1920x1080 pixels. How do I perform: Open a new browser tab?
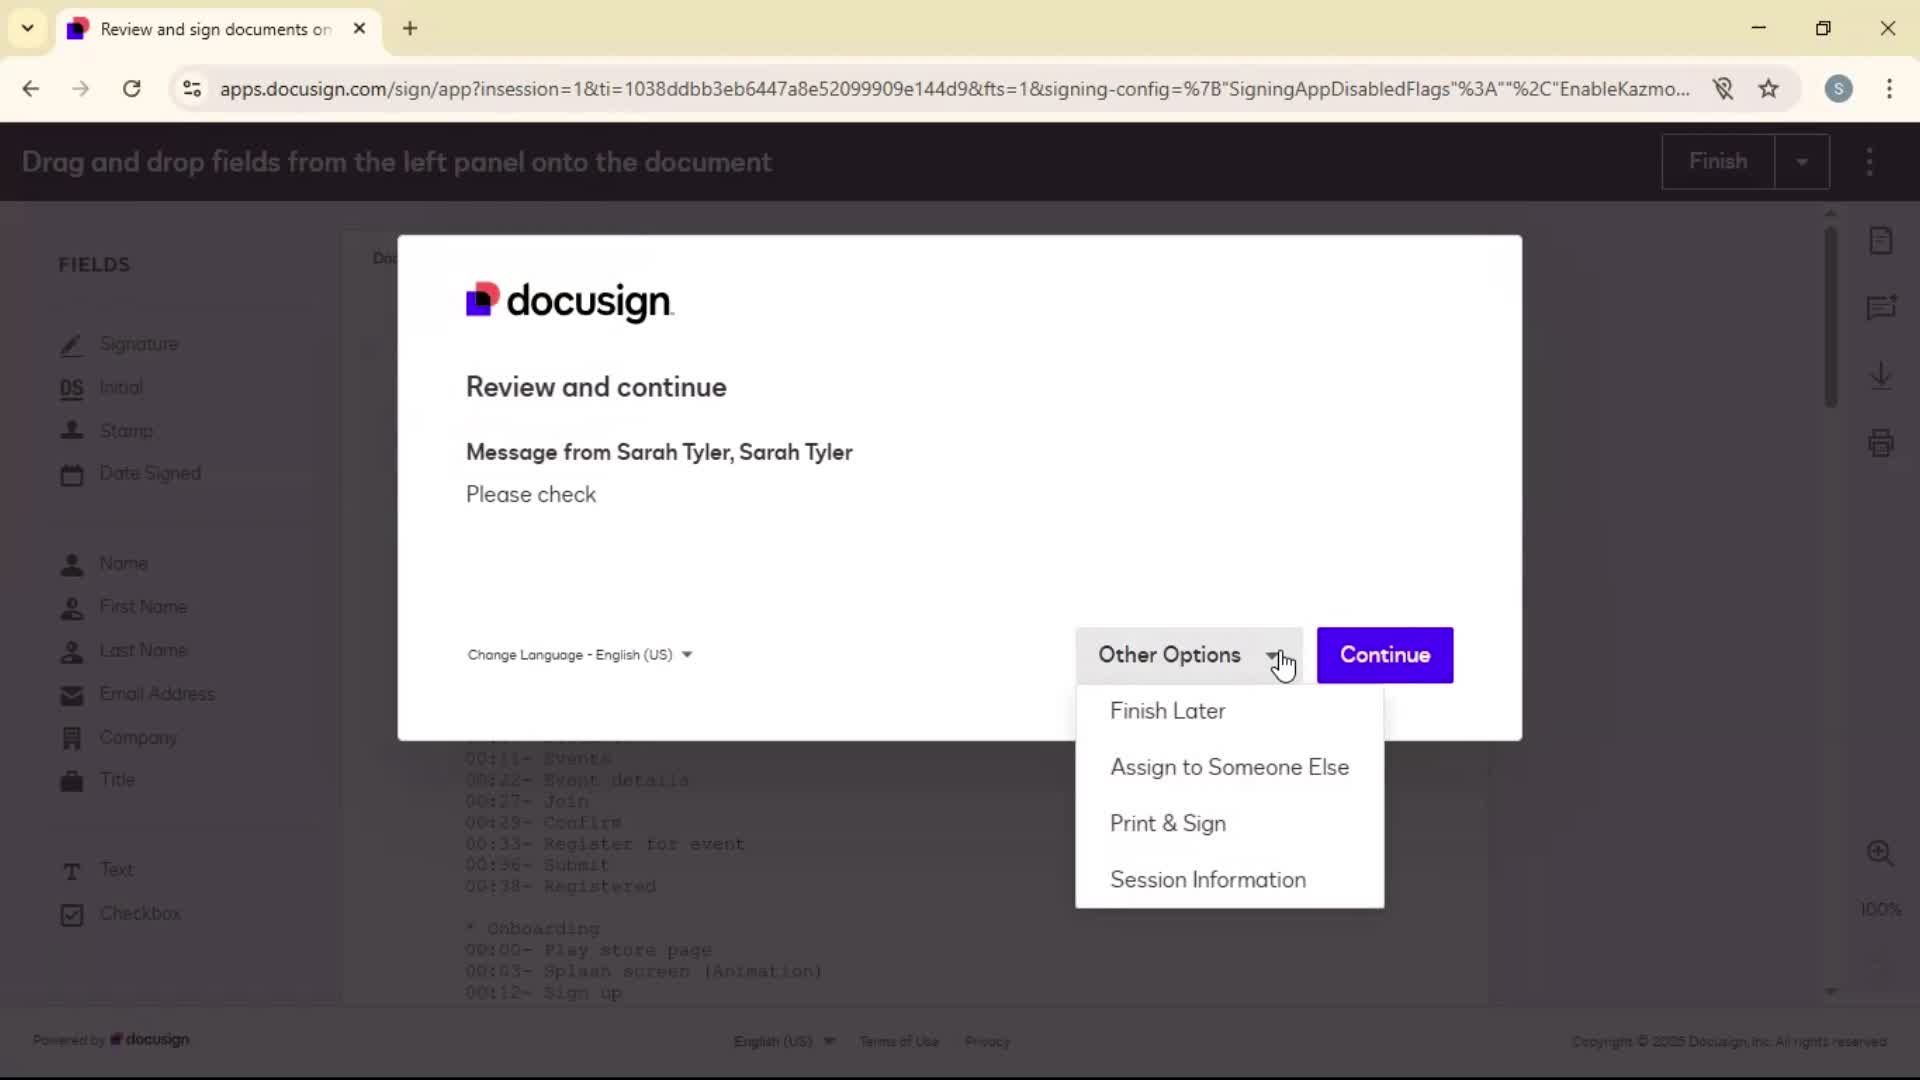coord(410,29)
